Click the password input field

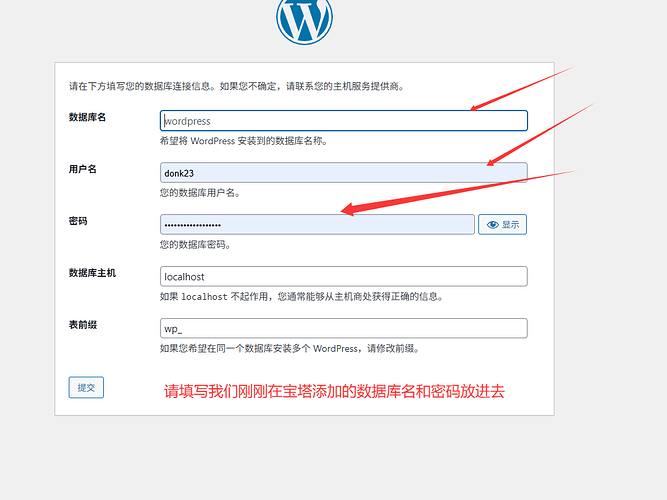317,224
